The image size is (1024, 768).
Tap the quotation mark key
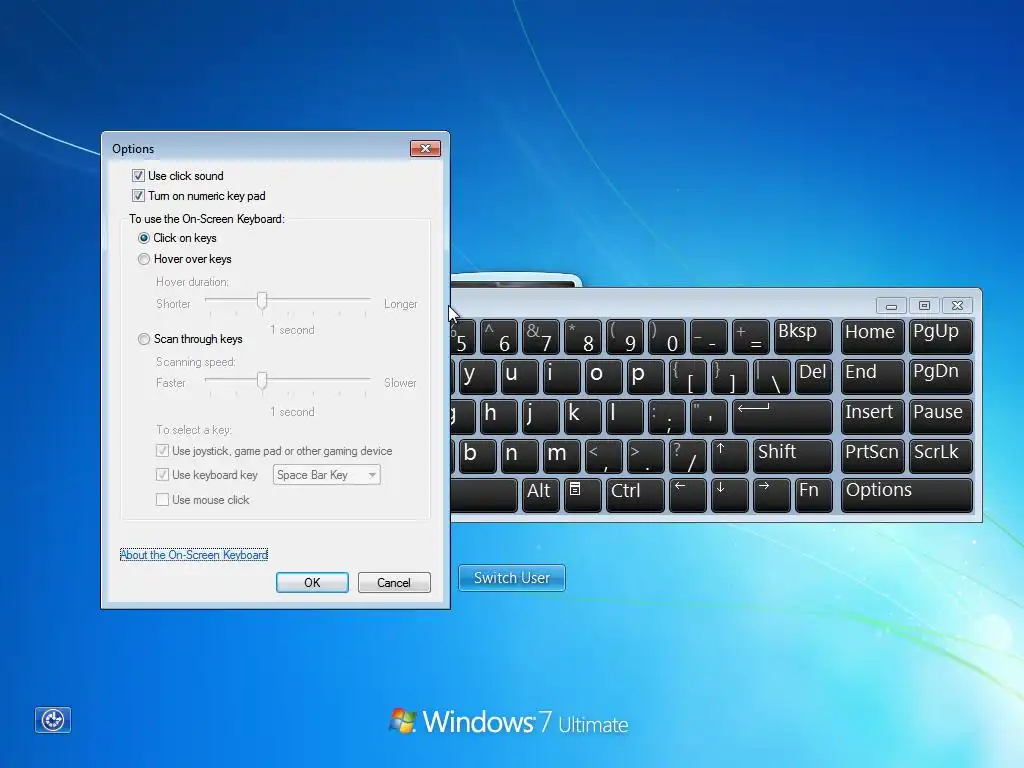pos(709,417)
